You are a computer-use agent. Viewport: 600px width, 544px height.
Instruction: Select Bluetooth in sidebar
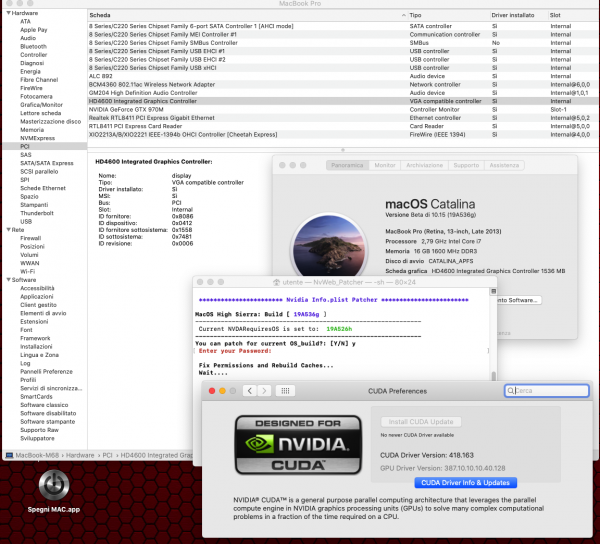[33, 47]
